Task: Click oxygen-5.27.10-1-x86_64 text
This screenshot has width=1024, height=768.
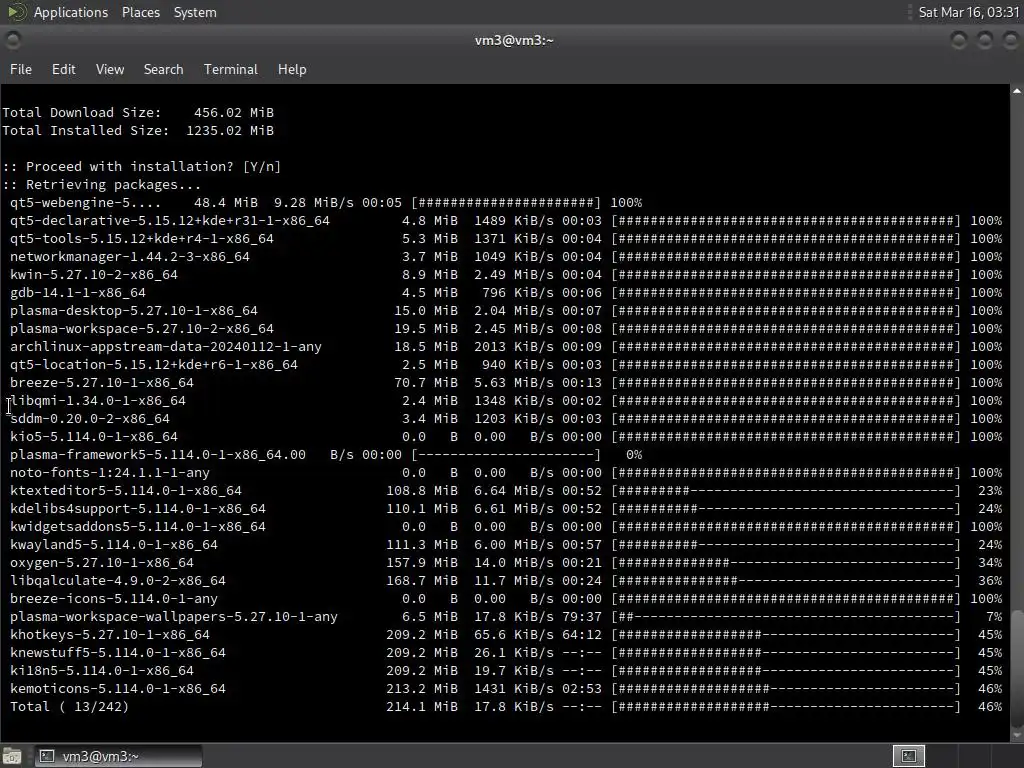Action: [102, 563]
